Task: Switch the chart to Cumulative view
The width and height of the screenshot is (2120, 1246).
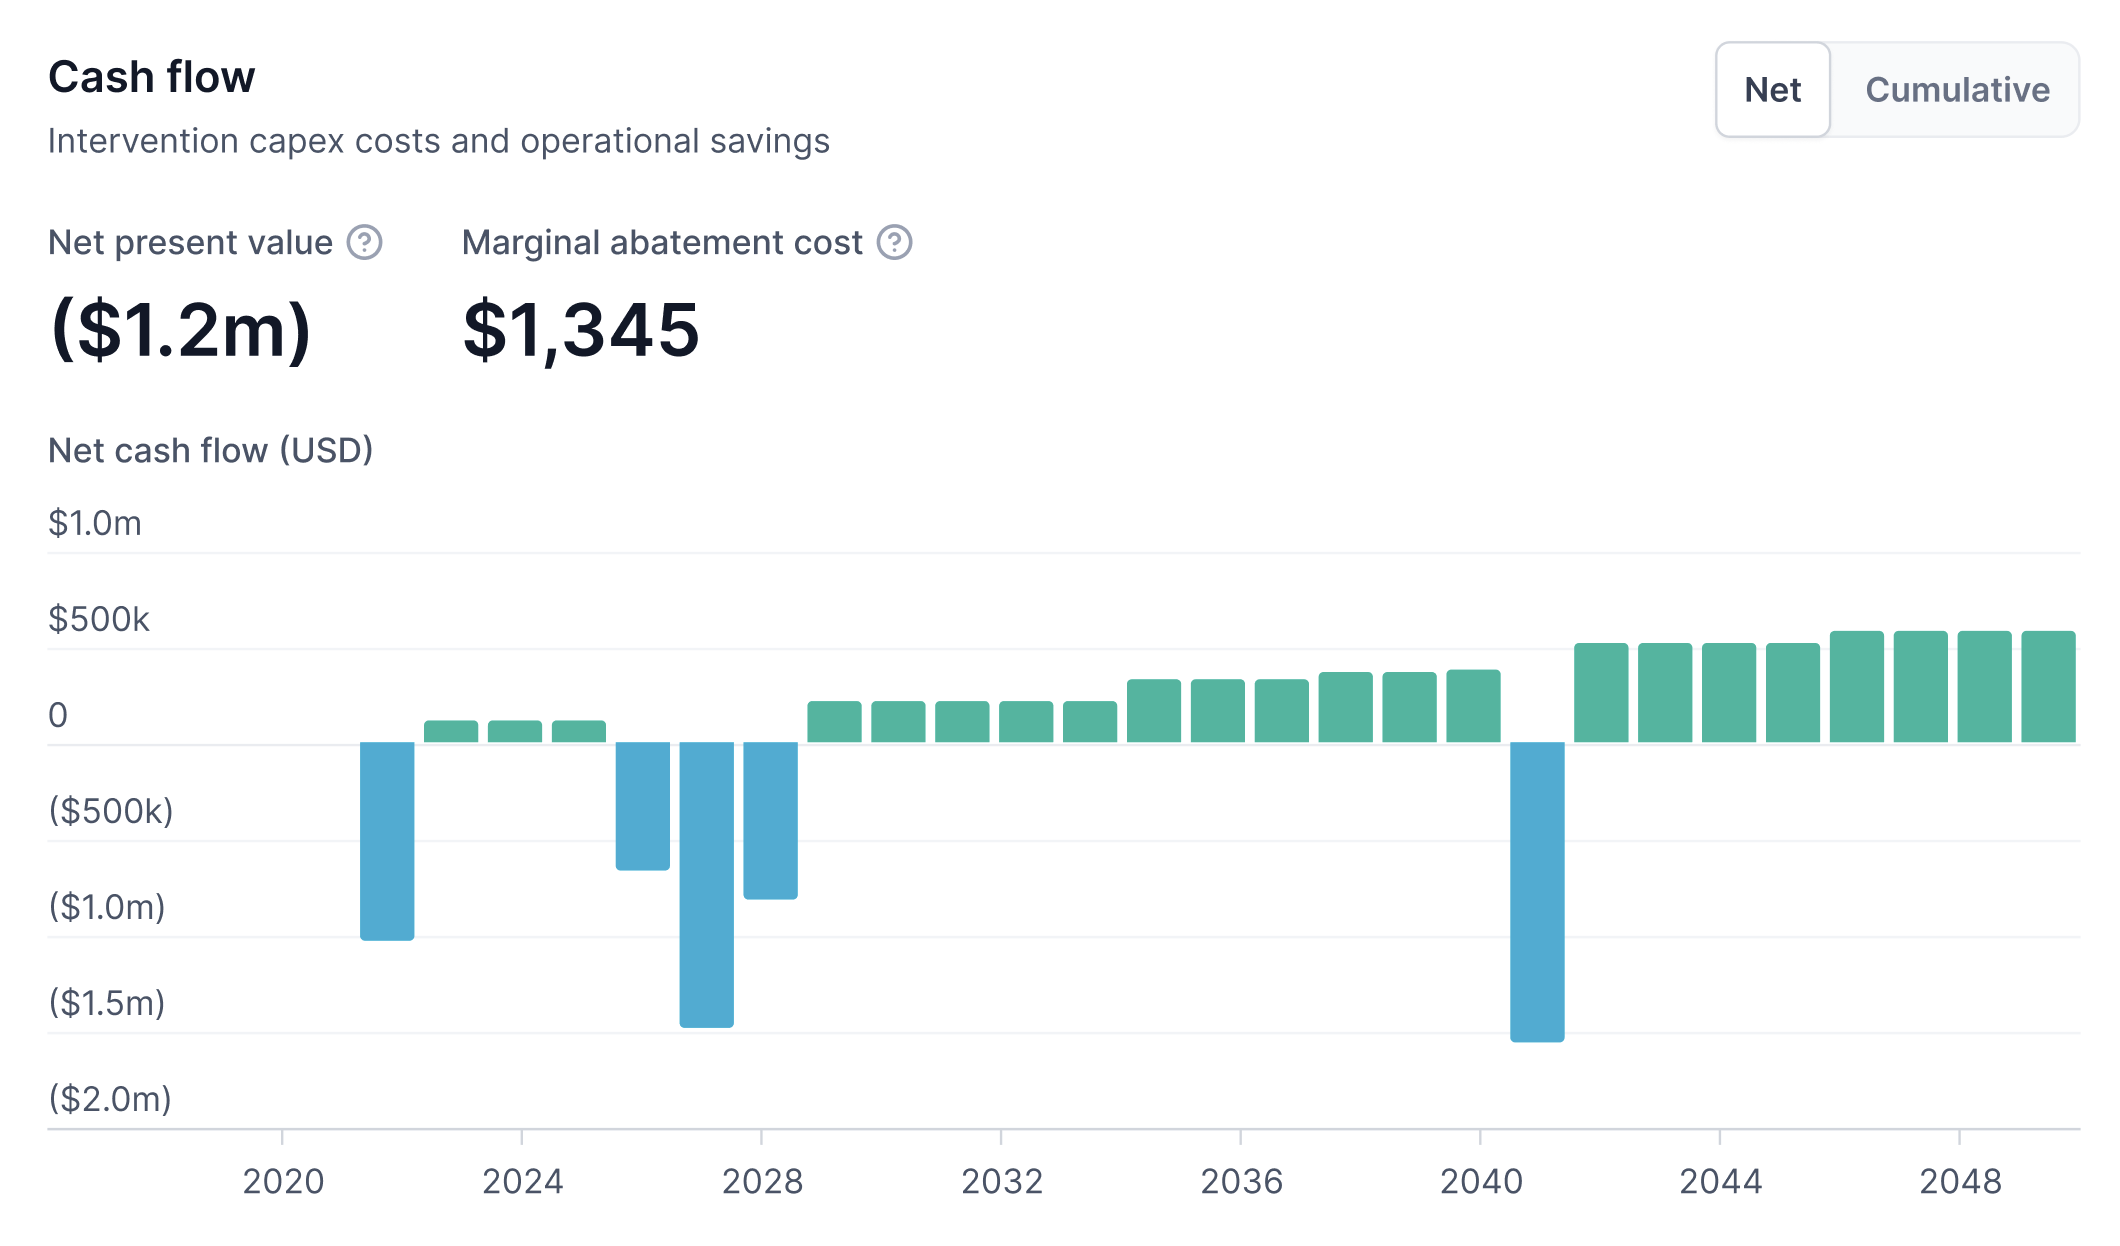Action: (1956, 90)
